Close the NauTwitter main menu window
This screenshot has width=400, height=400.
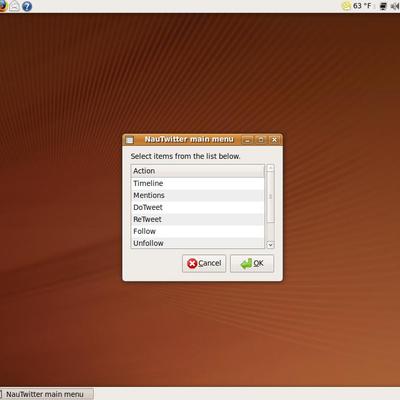click(x=274, y=140)
